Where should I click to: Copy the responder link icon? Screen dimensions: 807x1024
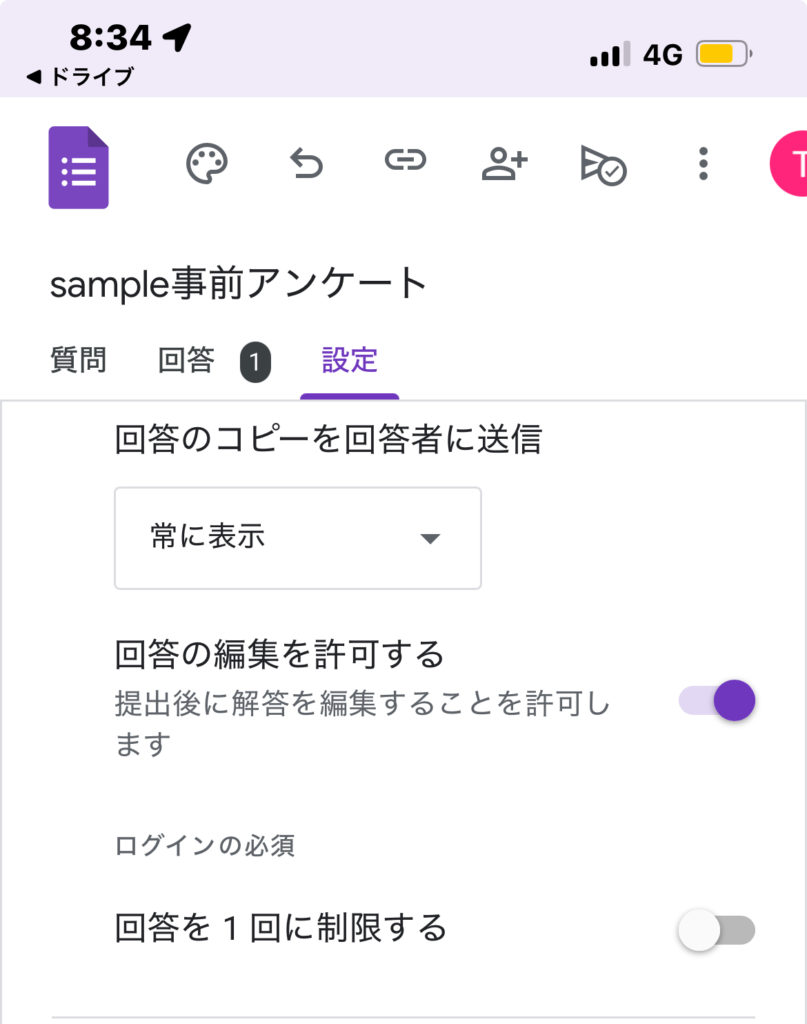pos(405,161)
